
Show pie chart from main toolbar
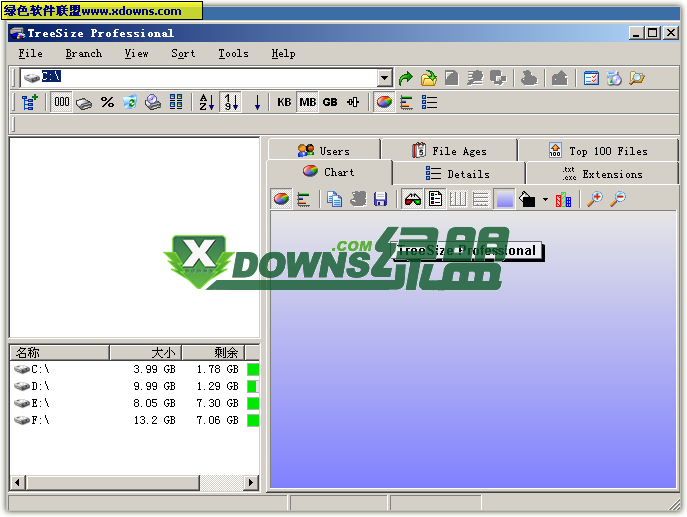point(384,103)
